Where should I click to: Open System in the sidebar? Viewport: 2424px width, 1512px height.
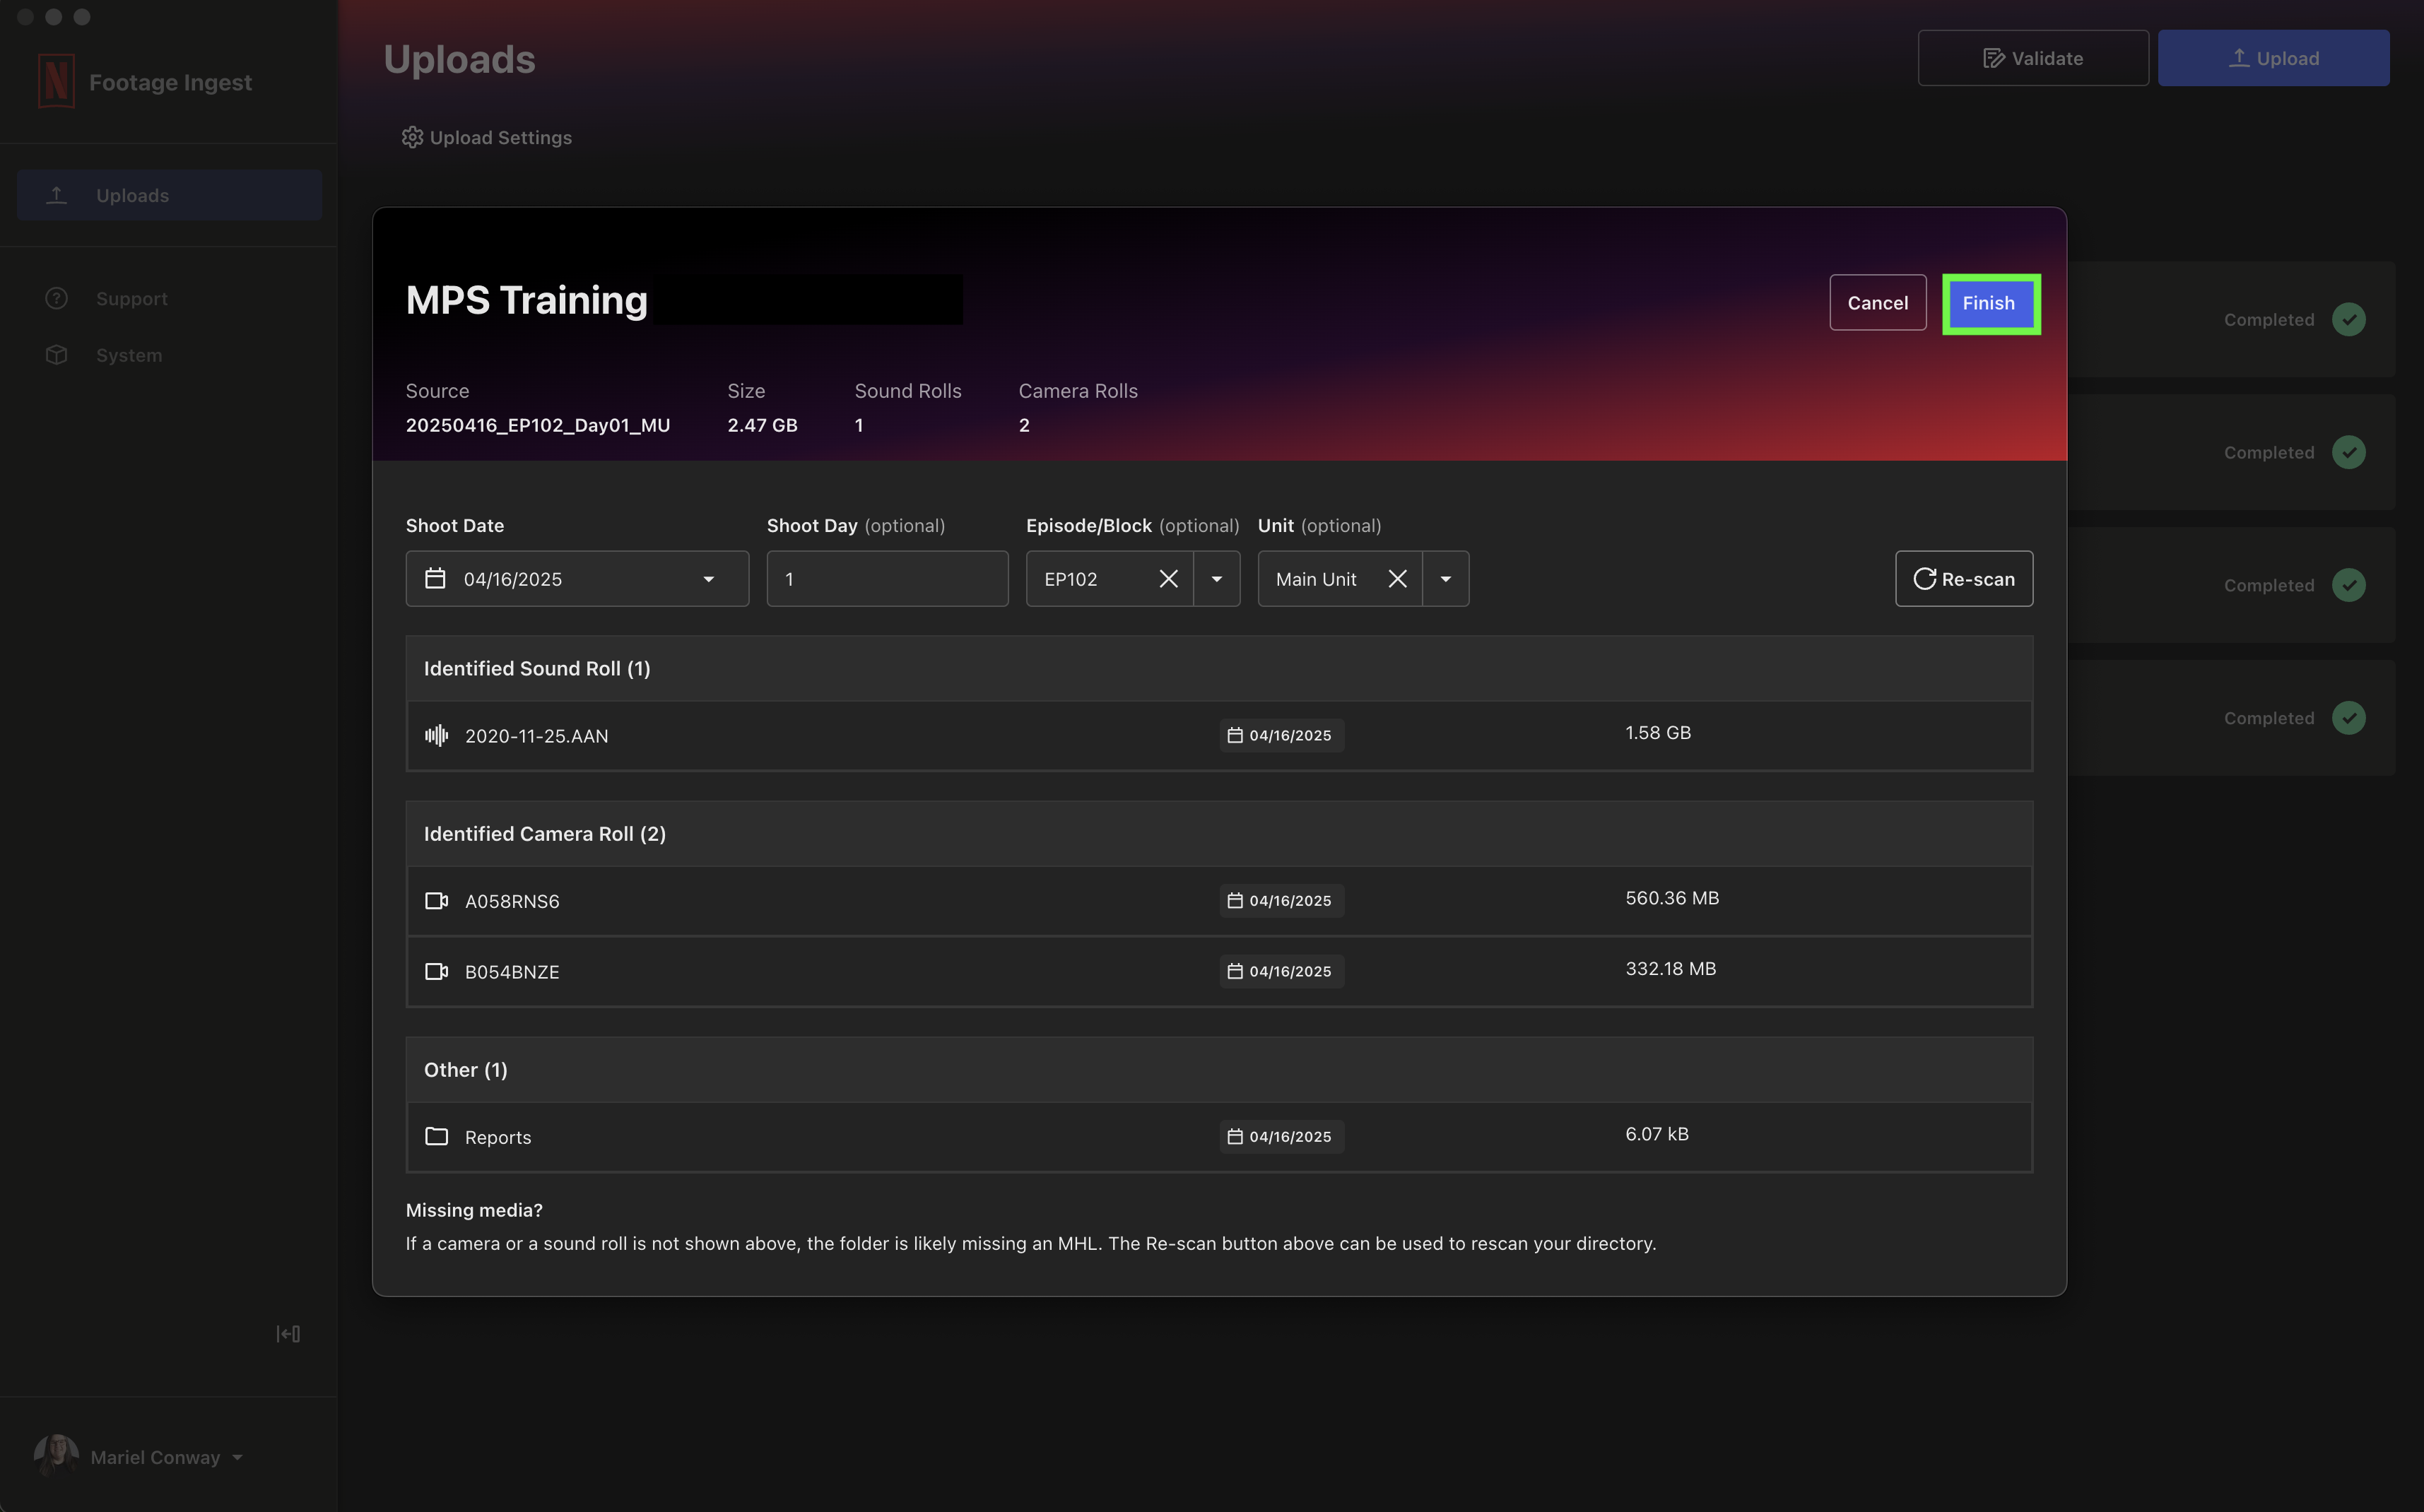click(128, 355)
